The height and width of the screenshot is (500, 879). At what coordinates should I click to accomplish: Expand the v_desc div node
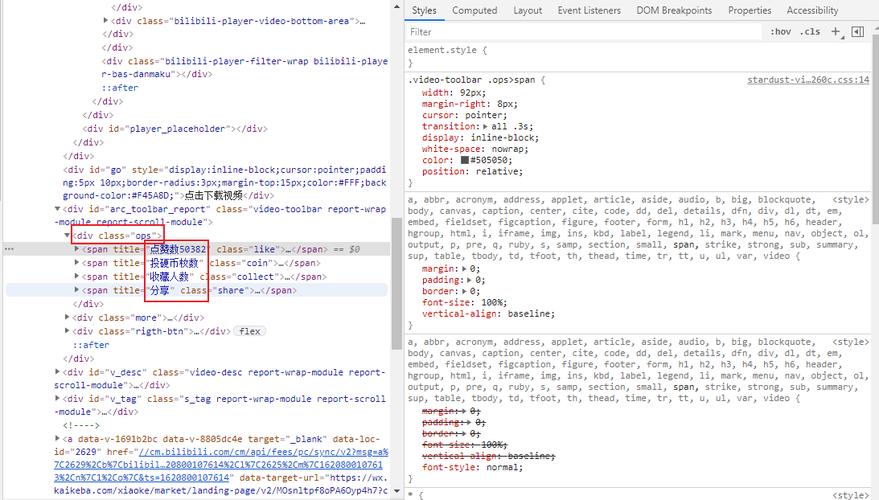(x=58, y=372)
